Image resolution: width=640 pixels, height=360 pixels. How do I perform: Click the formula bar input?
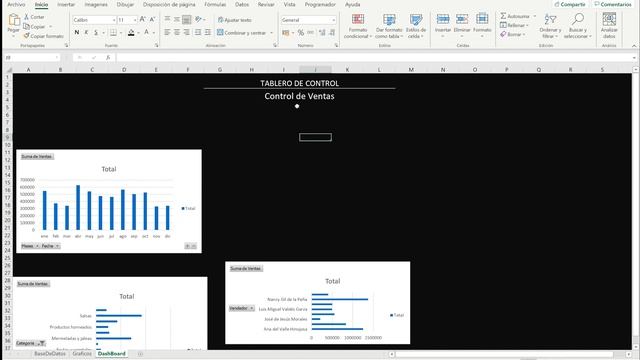373,58
